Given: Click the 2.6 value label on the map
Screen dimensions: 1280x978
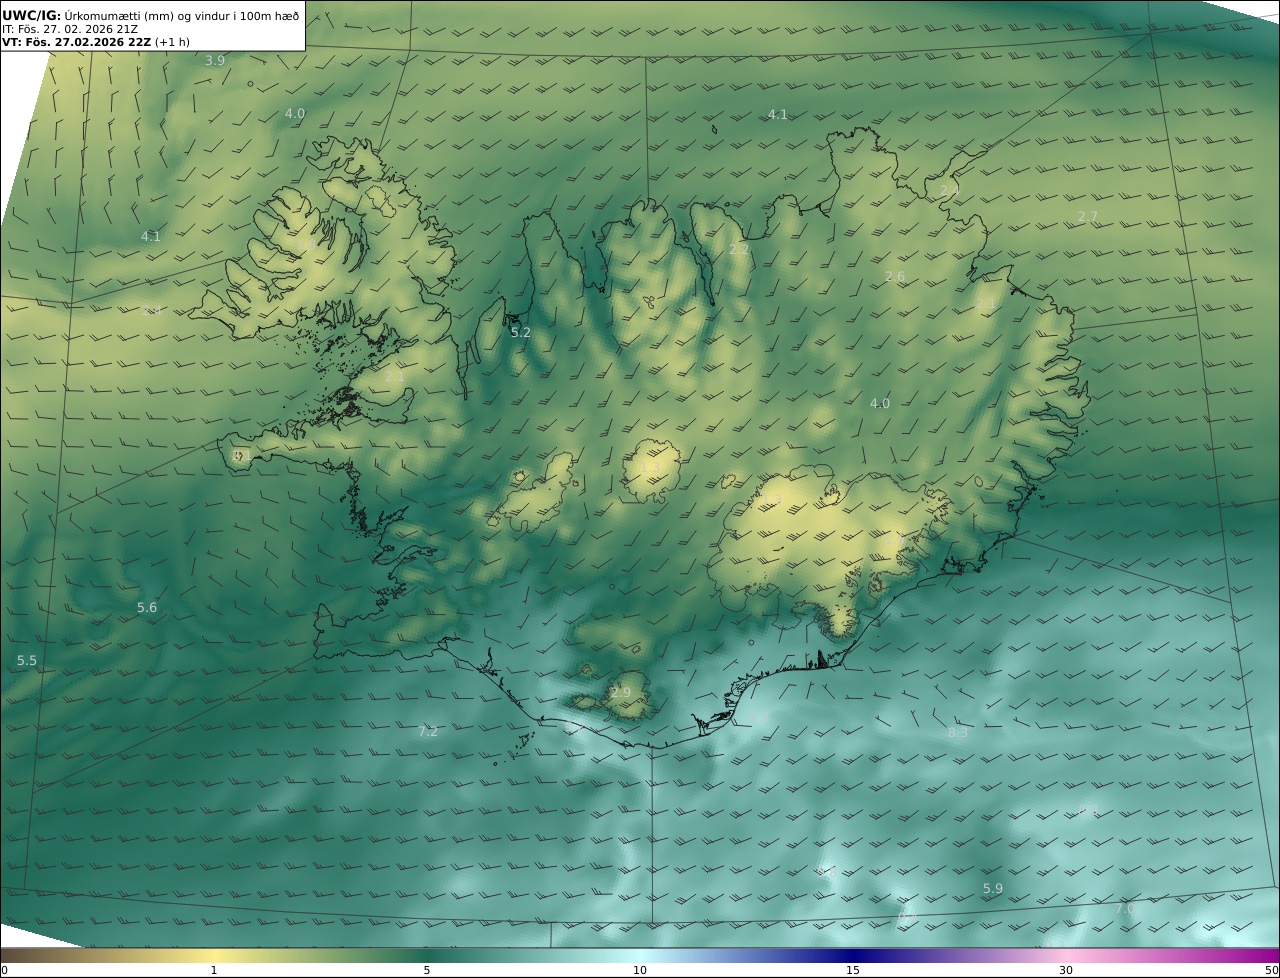Looking at the screenshot, I should coord(895,277).
